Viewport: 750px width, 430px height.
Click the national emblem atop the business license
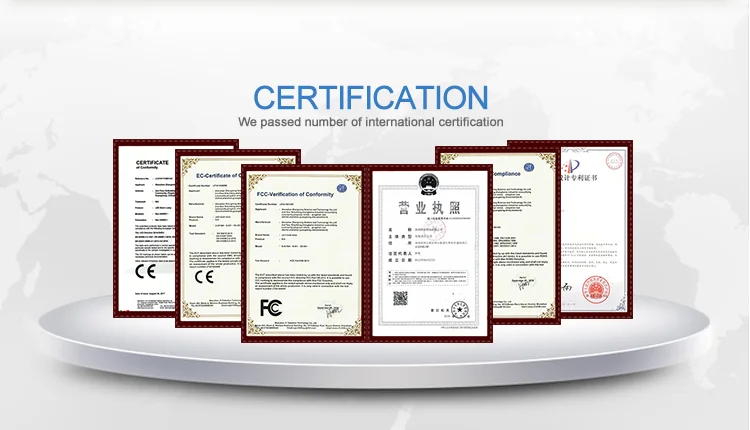[x=429, y=184]
